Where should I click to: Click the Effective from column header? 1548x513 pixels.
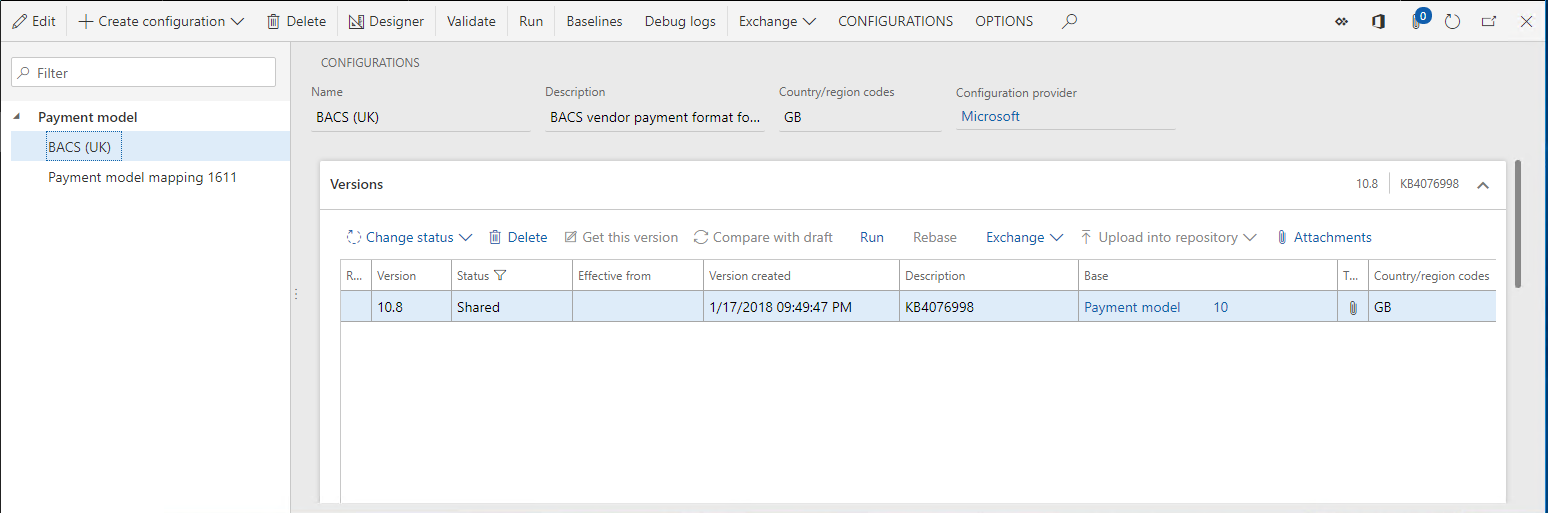point(637,276)
